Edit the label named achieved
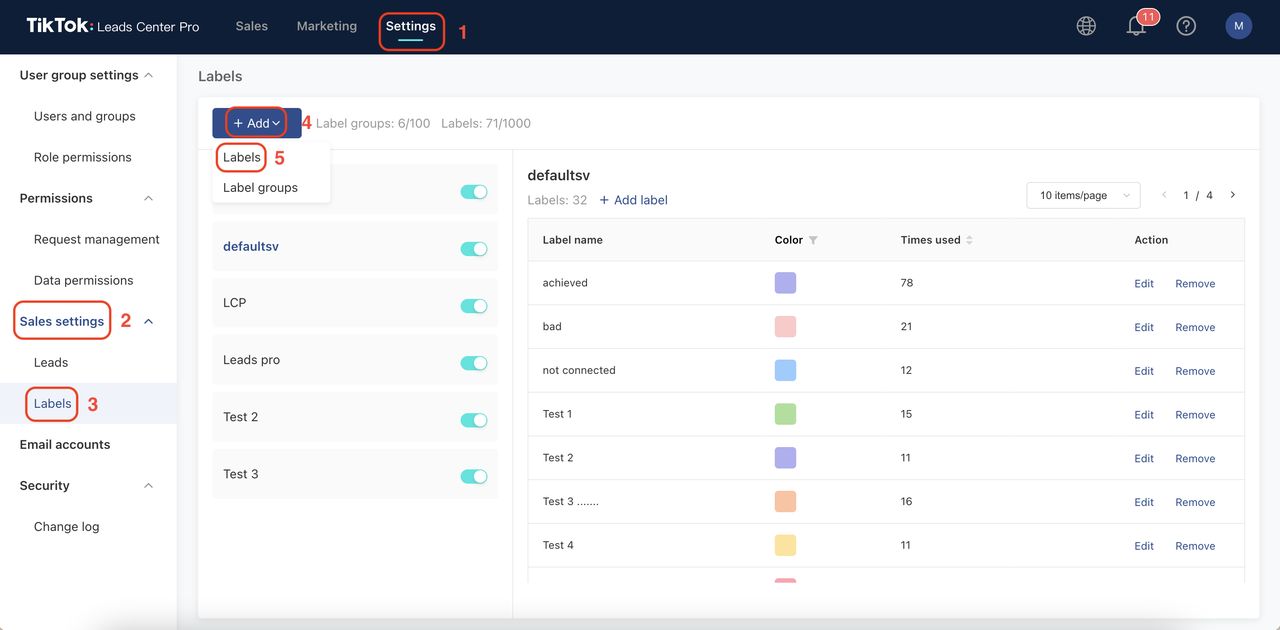This screenshot has height=630, width=1280. tap(1143, 283)
